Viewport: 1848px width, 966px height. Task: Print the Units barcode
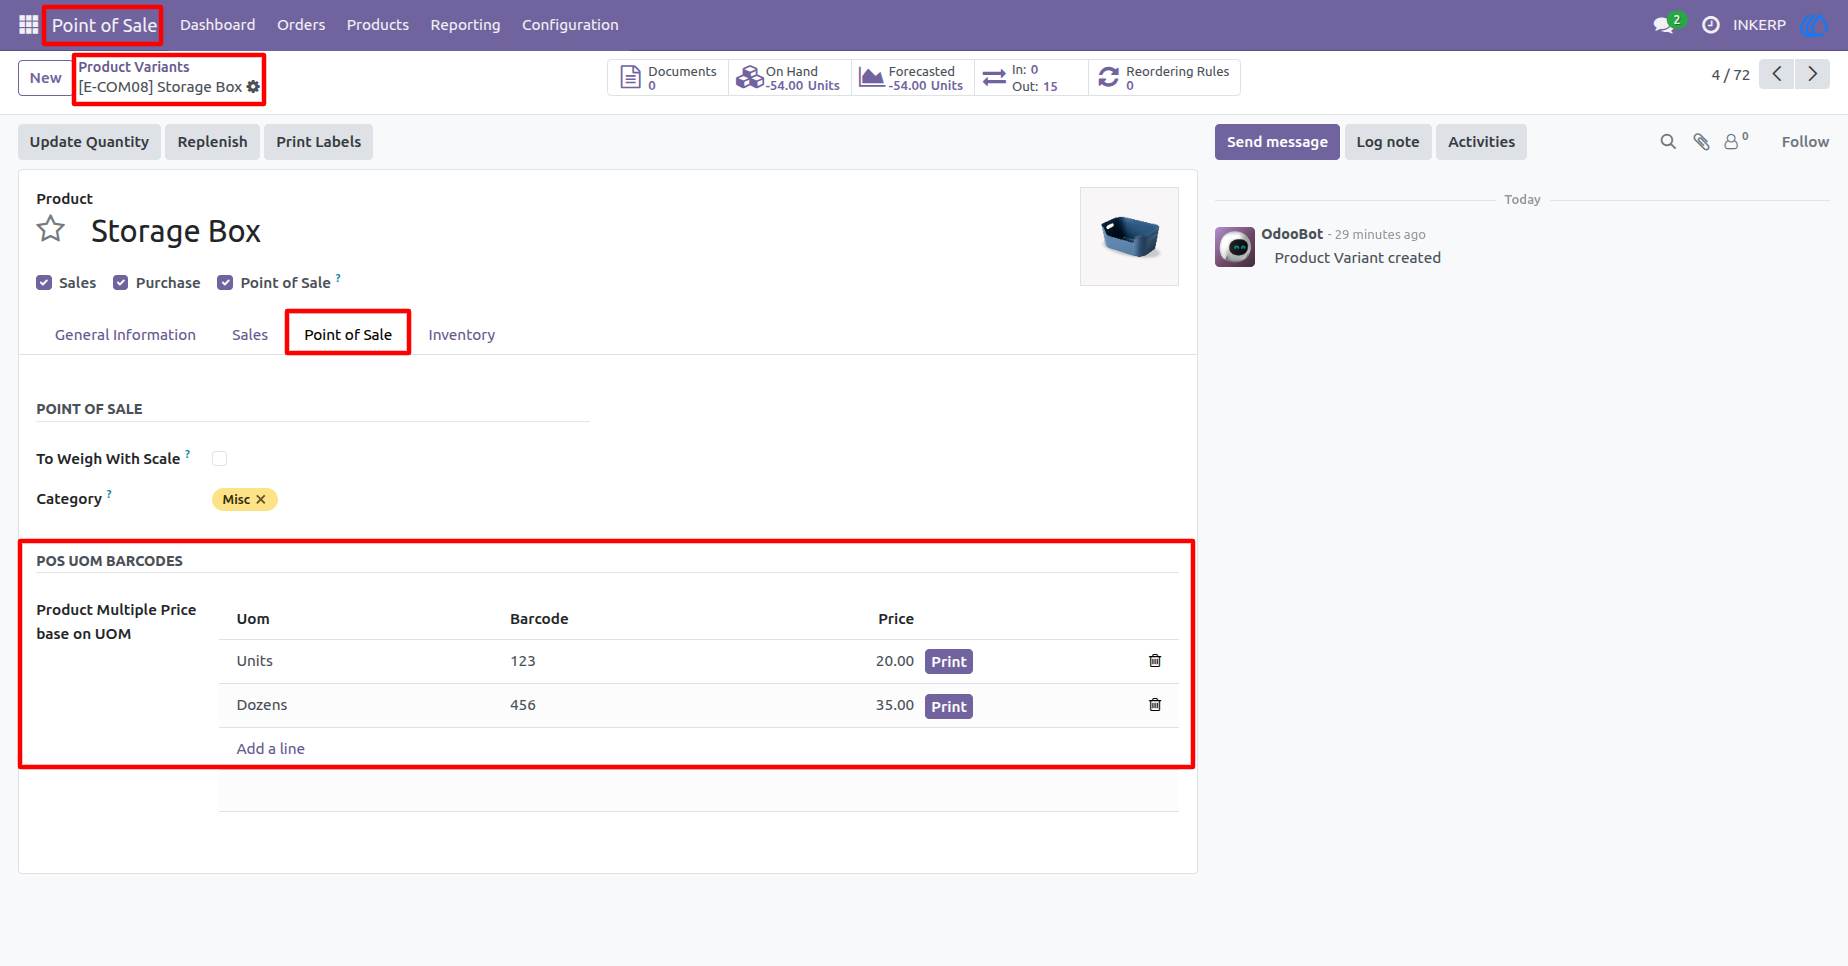point(949,662)
